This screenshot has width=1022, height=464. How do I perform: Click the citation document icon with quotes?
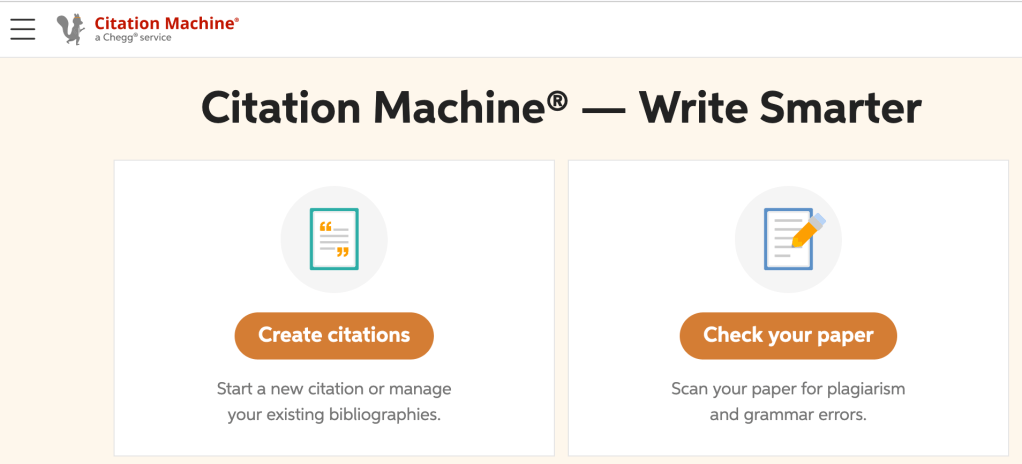tap(334, 240)
